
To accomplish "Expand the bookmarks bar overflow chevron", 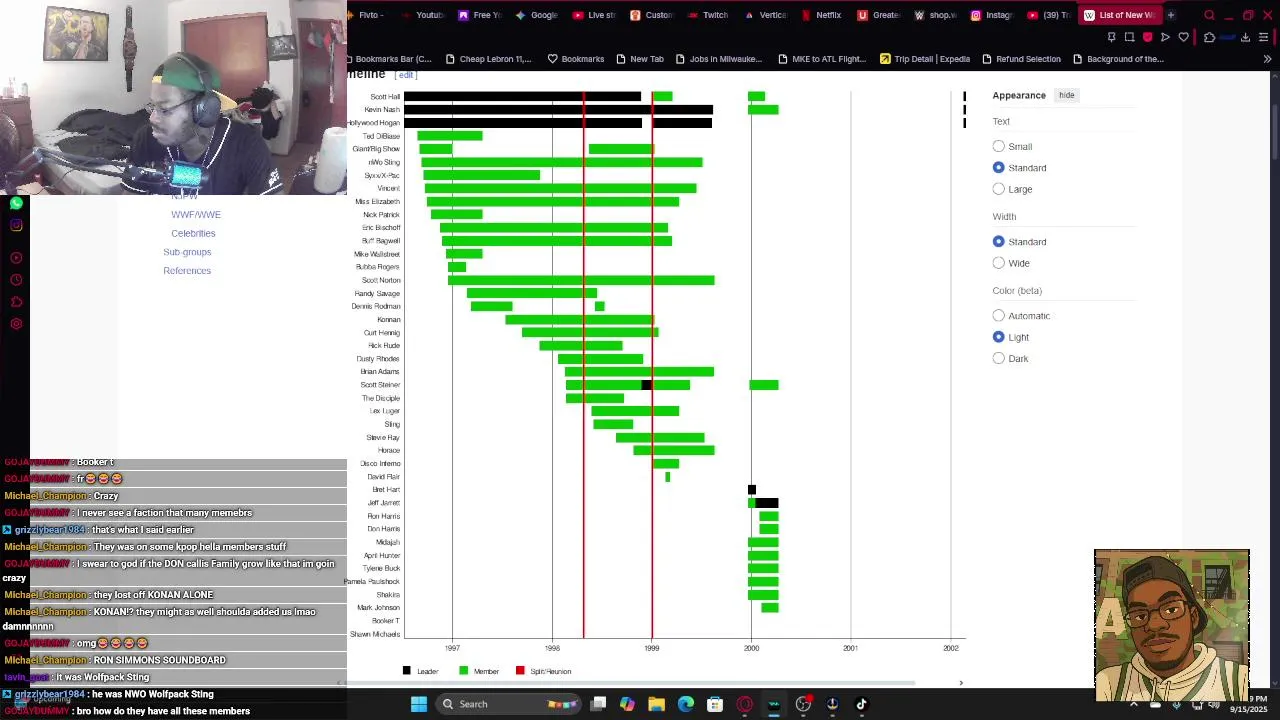I will click(x=1267, y=59).
